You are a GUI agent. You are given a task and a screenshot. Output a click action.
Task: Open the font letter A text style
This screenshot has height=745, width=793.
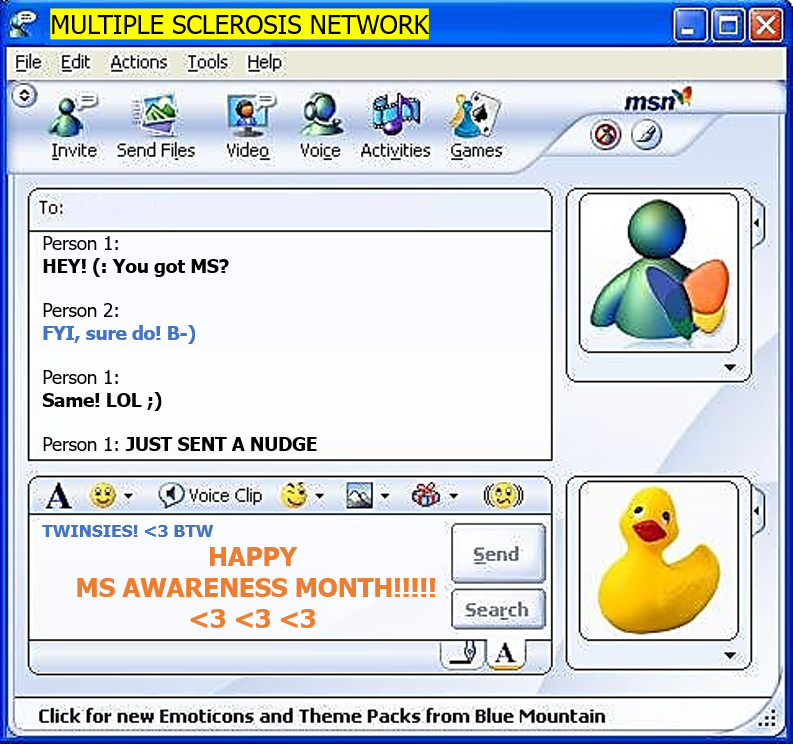click(x=58, y=496)
